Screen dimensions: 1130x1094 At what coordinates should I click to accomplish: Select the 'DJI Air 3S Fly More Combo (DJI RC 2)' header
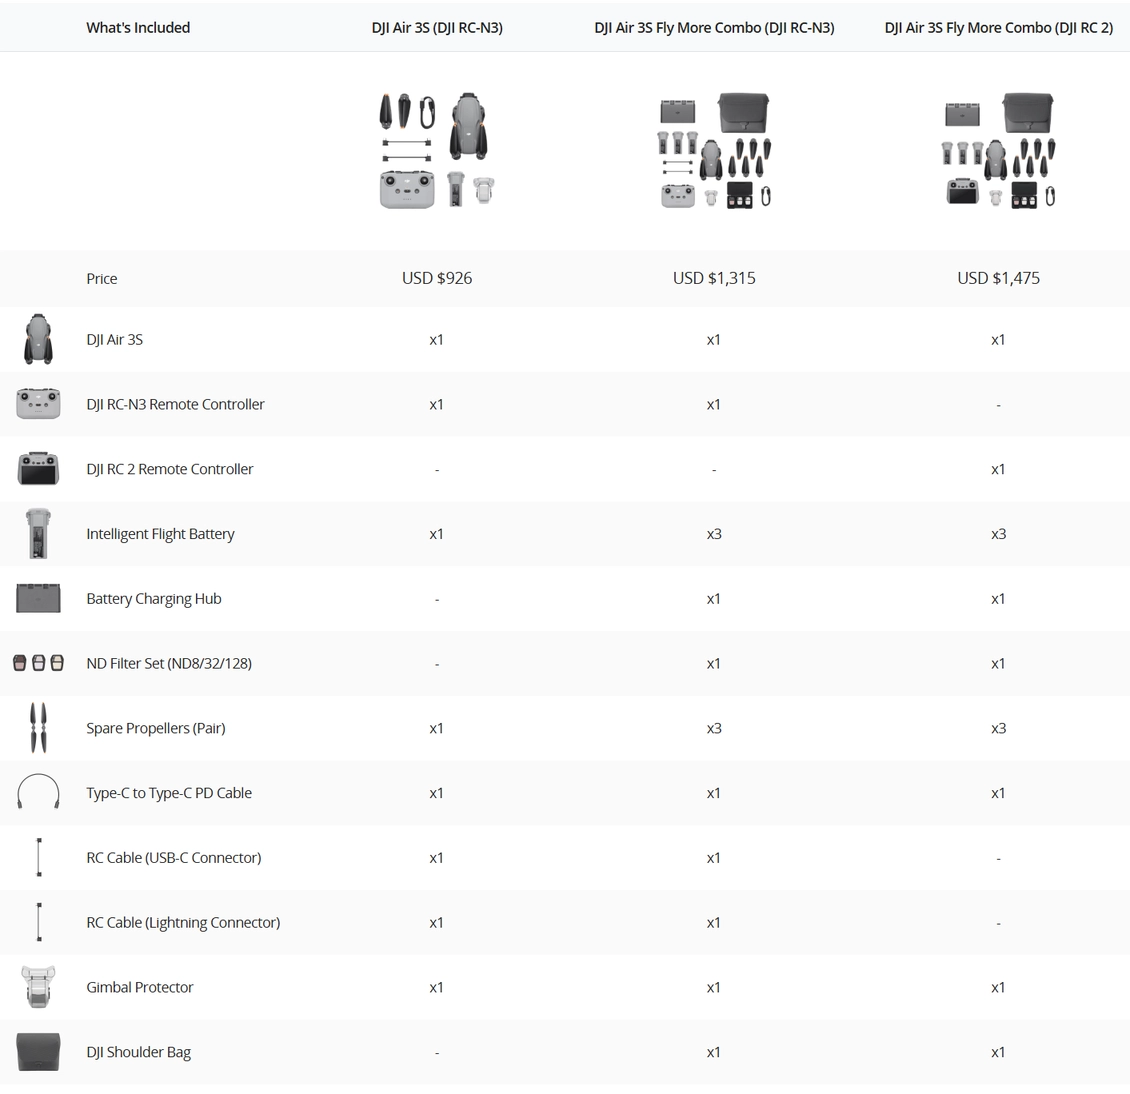[998, 27]
